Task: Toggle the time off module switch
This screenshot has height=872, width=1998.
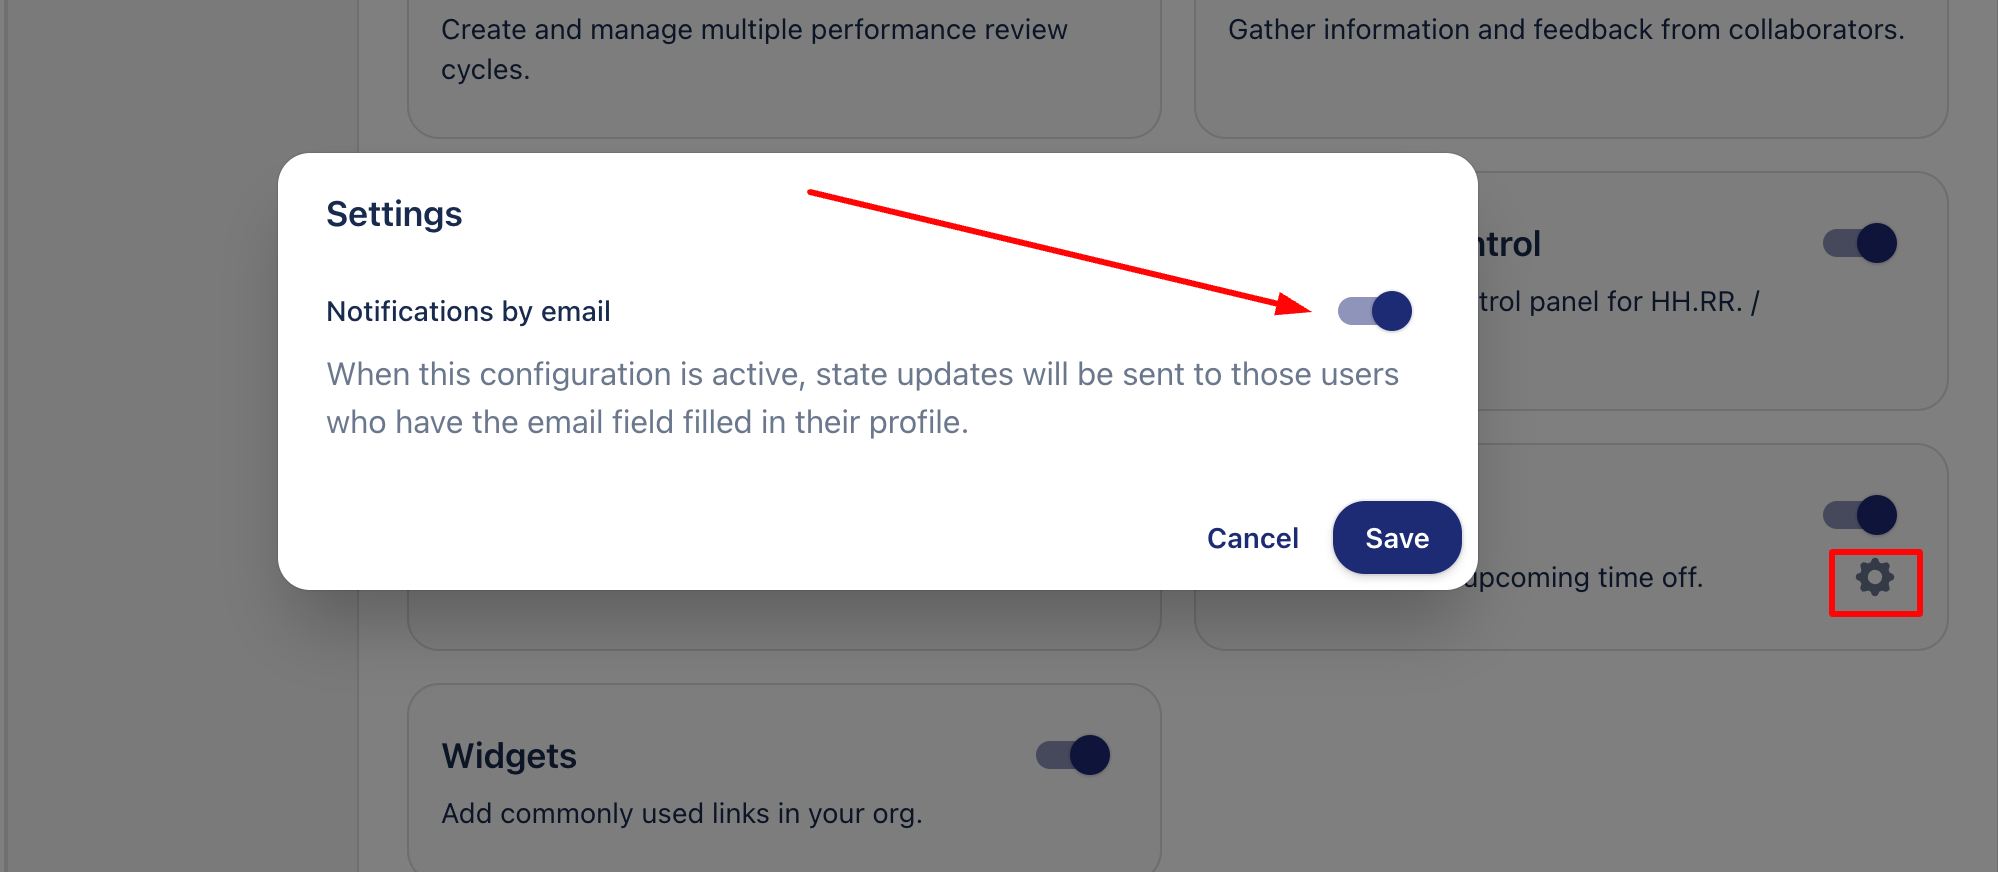Action: coord(1860,515)
